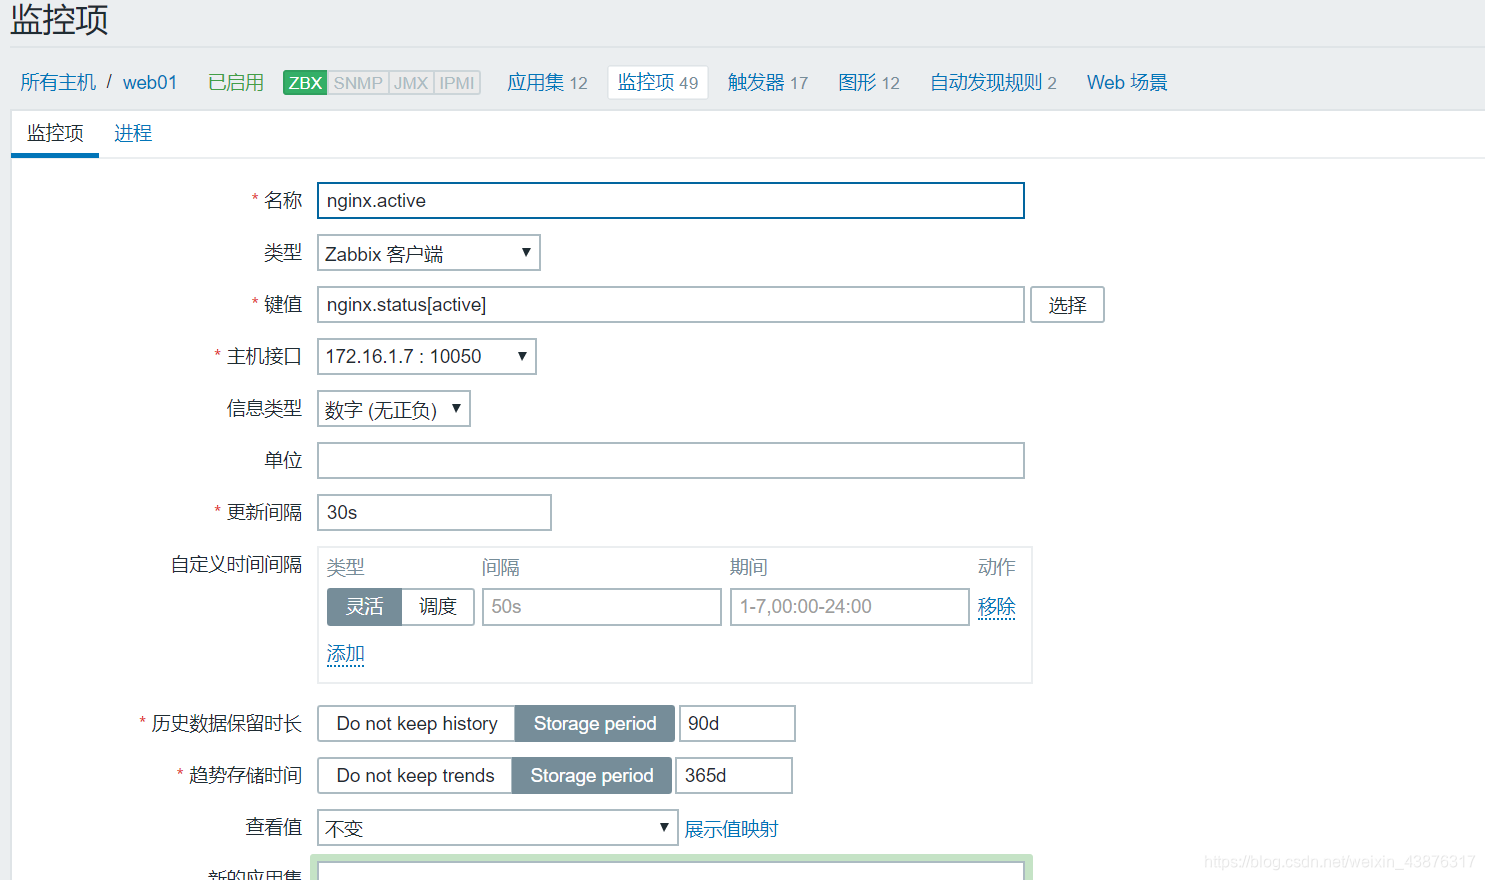Expand the 主机接口 172.16.1.7 : 10050 dropdown
Image resolution: width=1485 pixels, height=880 pixels.
coord(427,356)
